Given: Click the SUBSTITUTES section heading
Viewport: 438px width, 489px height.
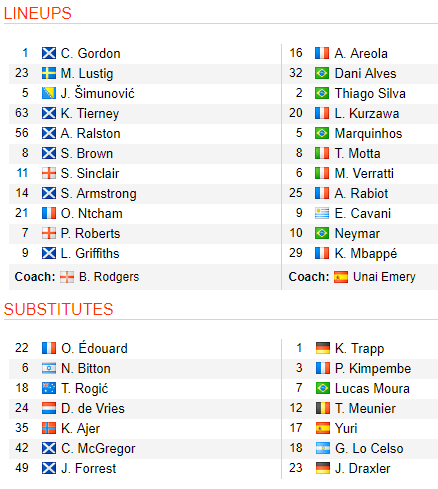Looking at the screenshot, I should click(59, 309).
